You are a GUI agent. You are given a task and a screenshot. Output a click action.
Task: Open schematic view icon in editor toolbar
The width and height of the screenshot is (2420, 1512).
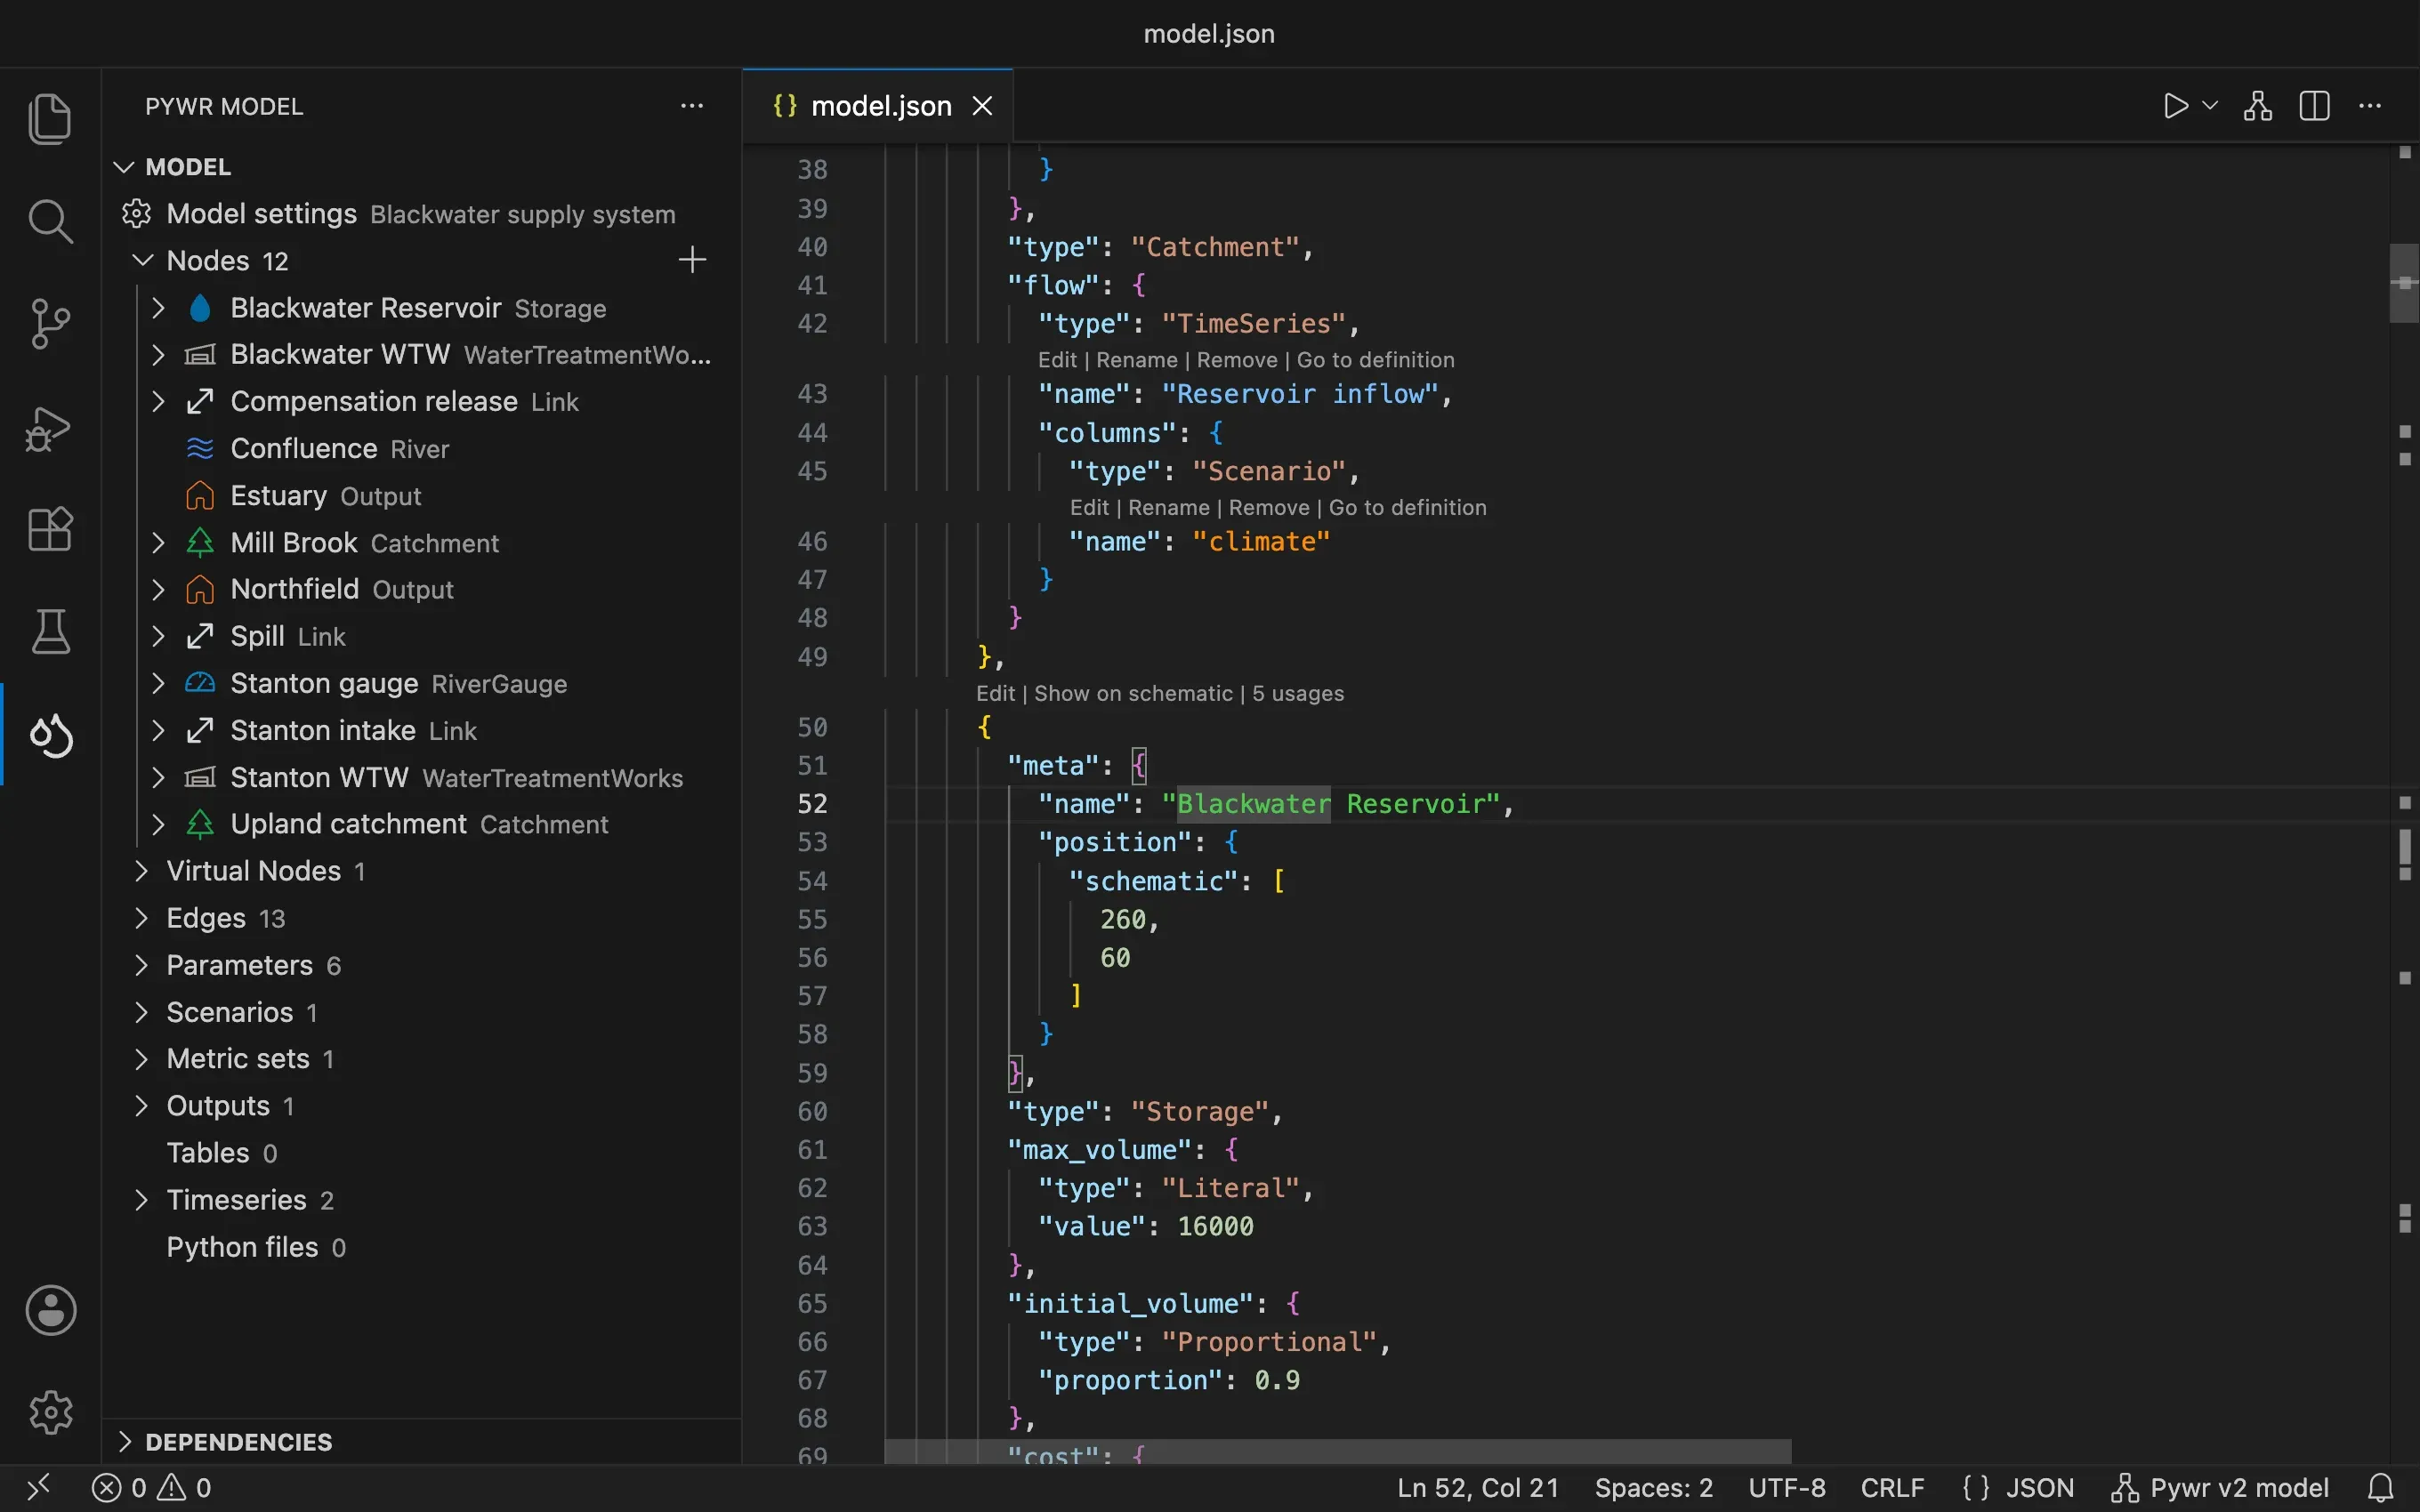[2258, 106]
